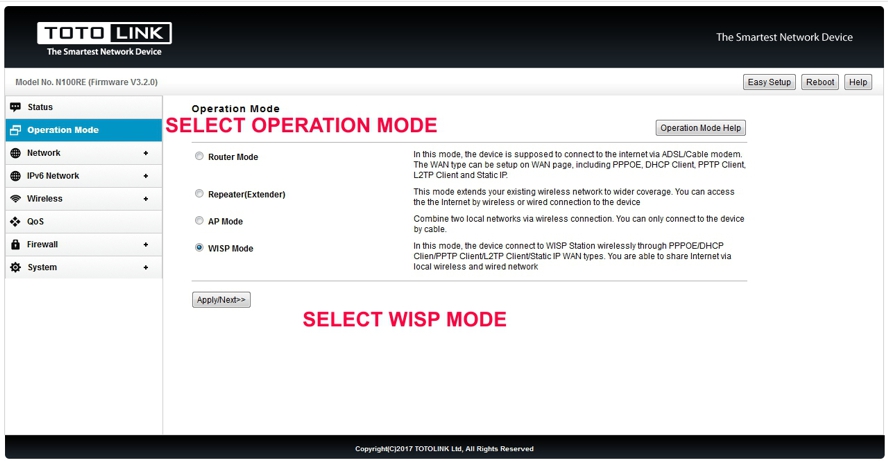This screenshot has width=888, height=461.
Task: Click the QoS diamond icon
Action: coord(15,222)
